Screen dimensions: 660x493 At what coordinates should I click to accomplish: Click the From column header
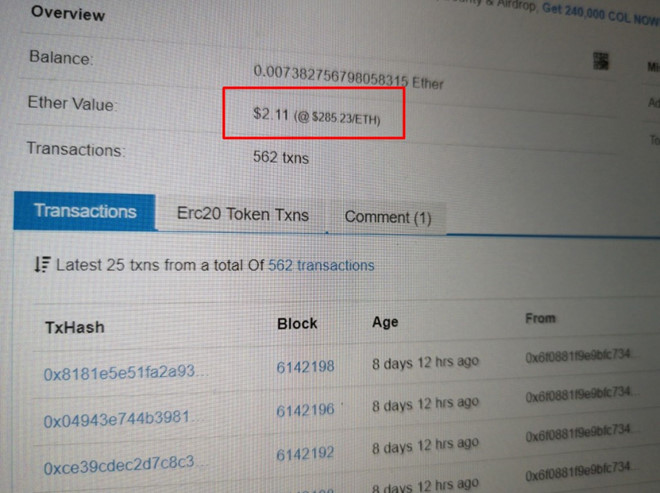coord(540,318)
